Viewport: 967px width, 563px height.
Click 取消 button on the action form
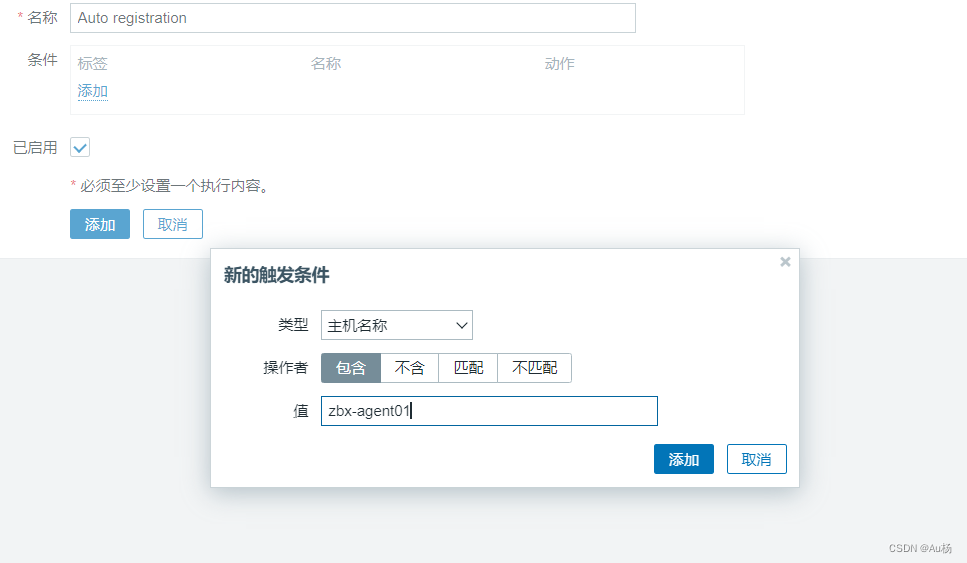173,224
